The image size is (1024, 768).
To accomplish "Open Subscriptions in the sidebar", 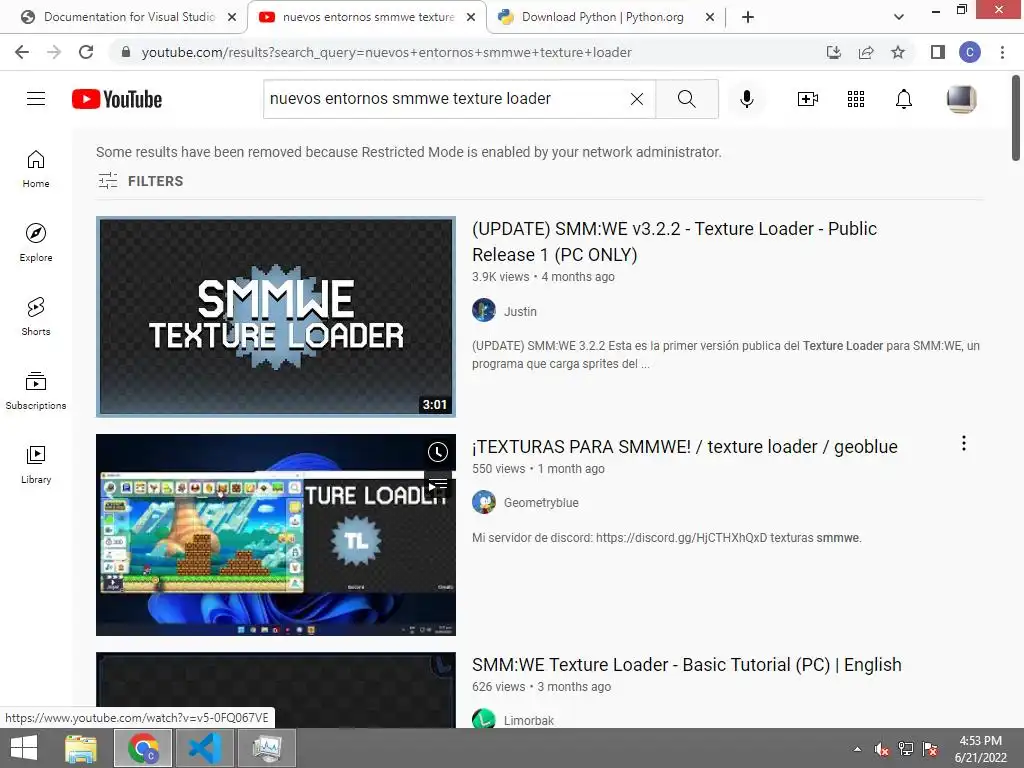I will click(x=36, y=391).
